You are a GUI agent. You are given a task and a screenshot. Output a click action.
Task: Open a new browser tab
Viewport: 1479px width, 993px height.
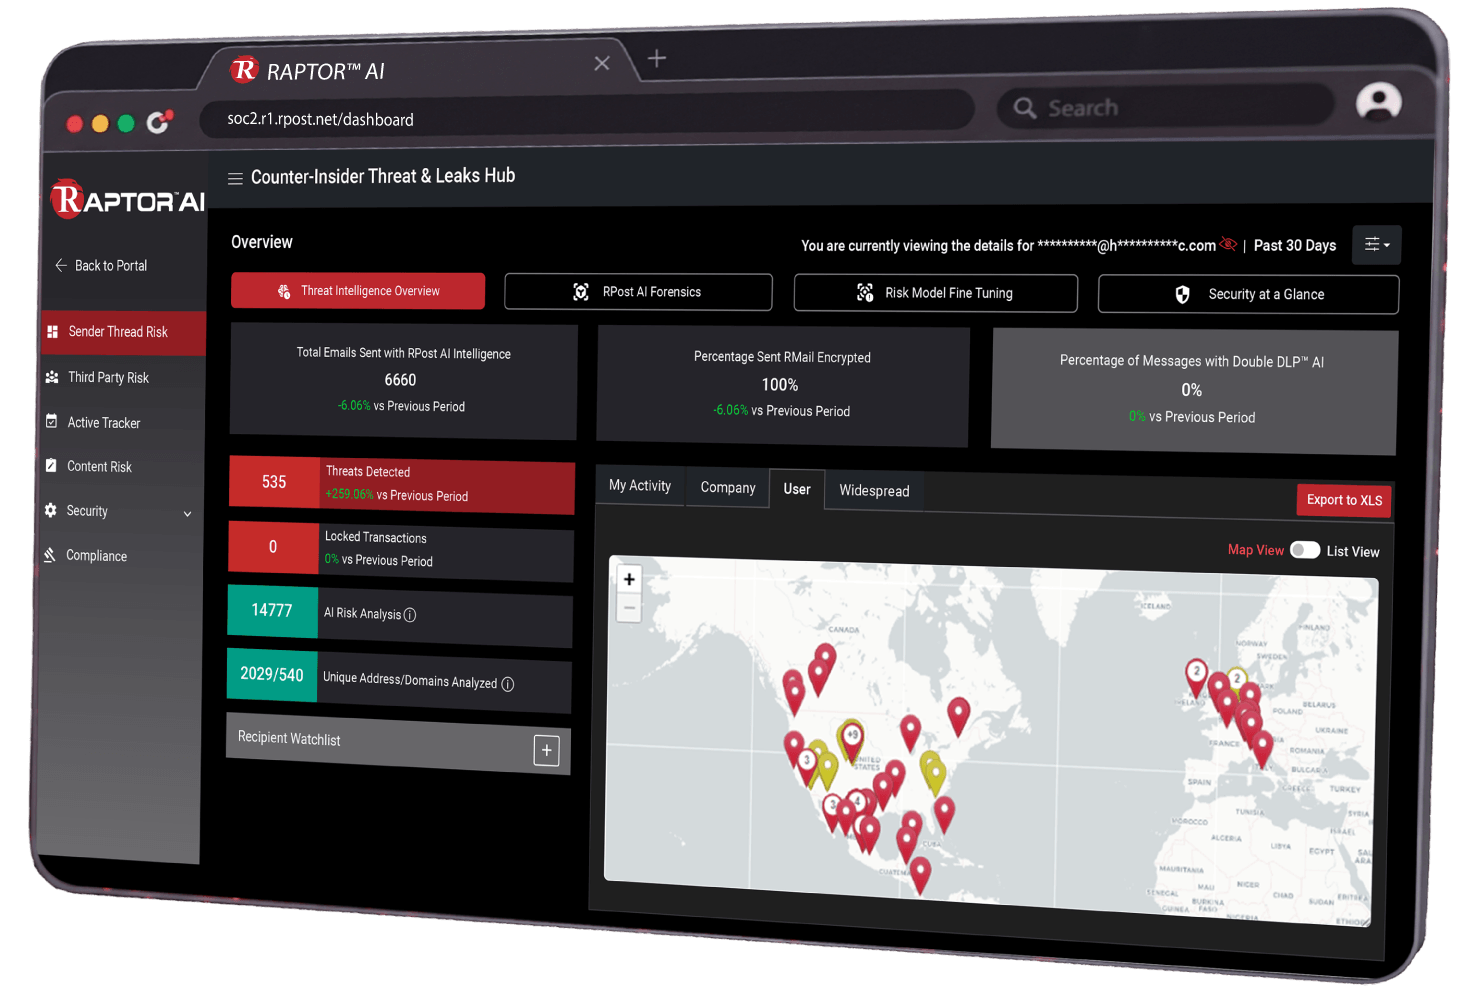click(x=656, y=58)
